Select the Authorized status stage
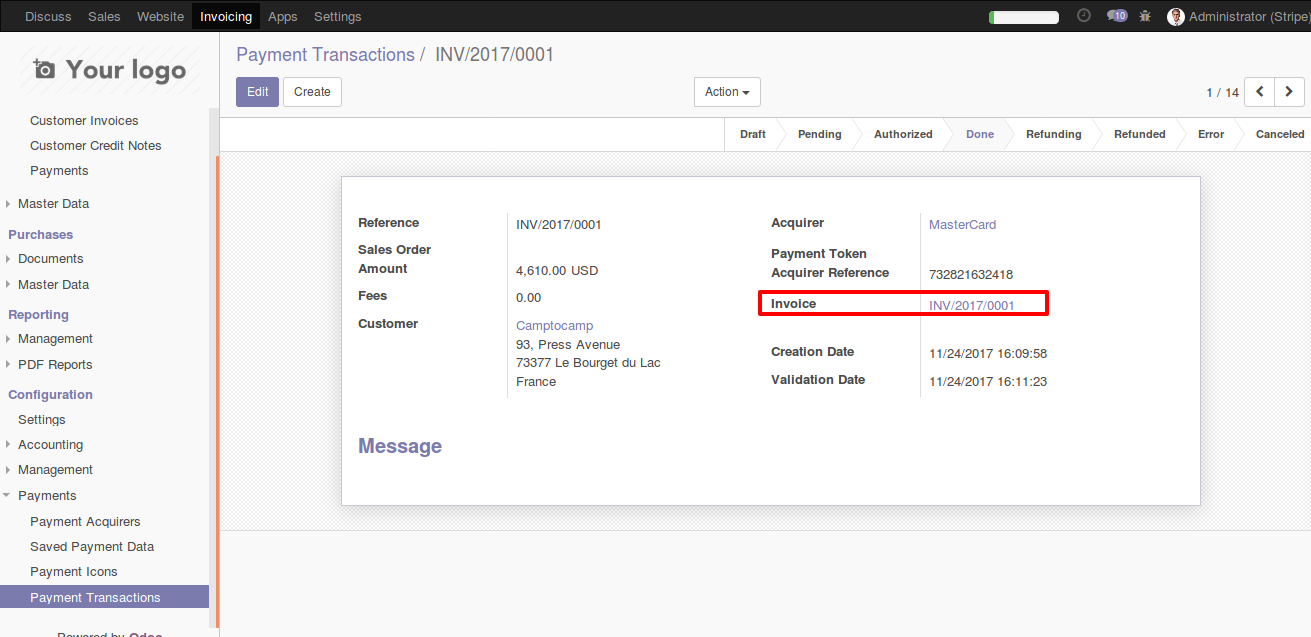Screen dimensions: 1311x637 point(903,134)
